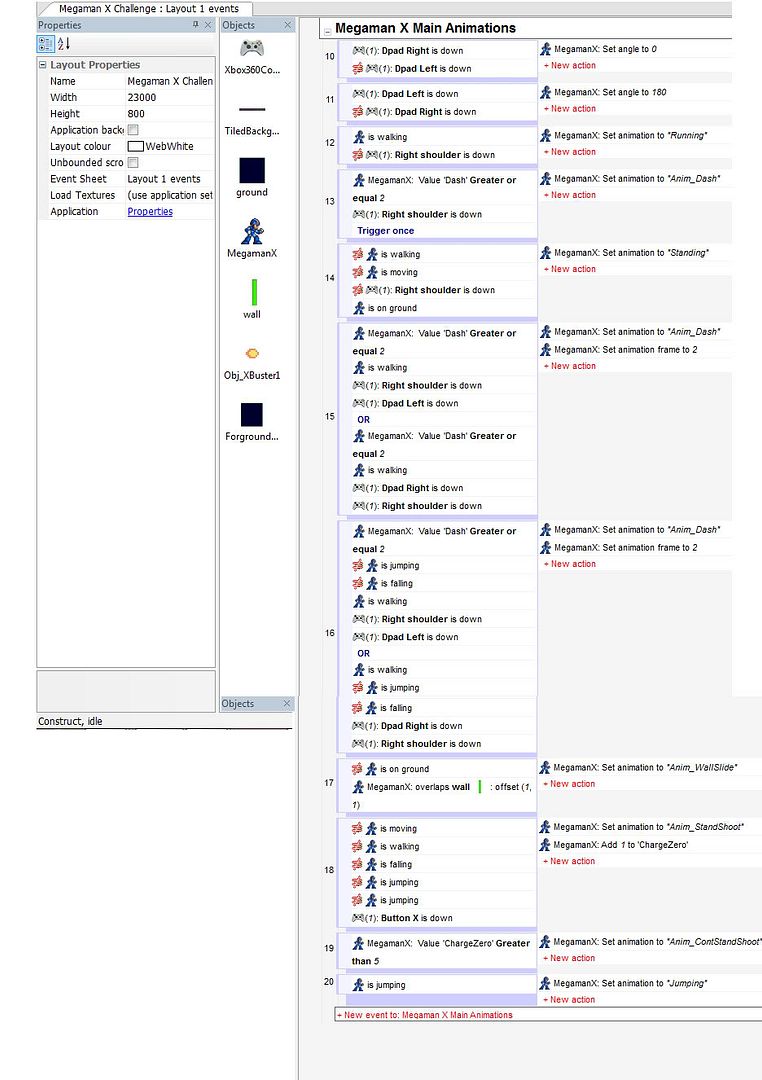762x1080 pixels.
Task: Edit the layout Name field
Action: [169, 81]
